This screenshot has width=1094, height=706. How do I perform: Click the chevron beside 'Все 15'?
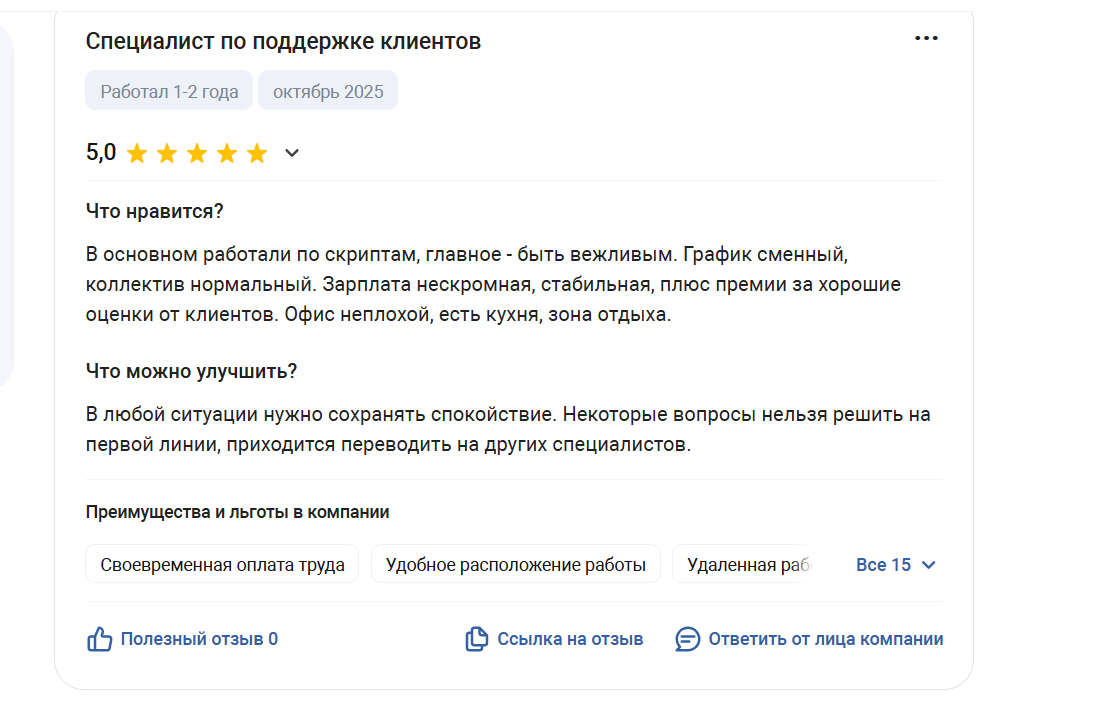[928, 565]
